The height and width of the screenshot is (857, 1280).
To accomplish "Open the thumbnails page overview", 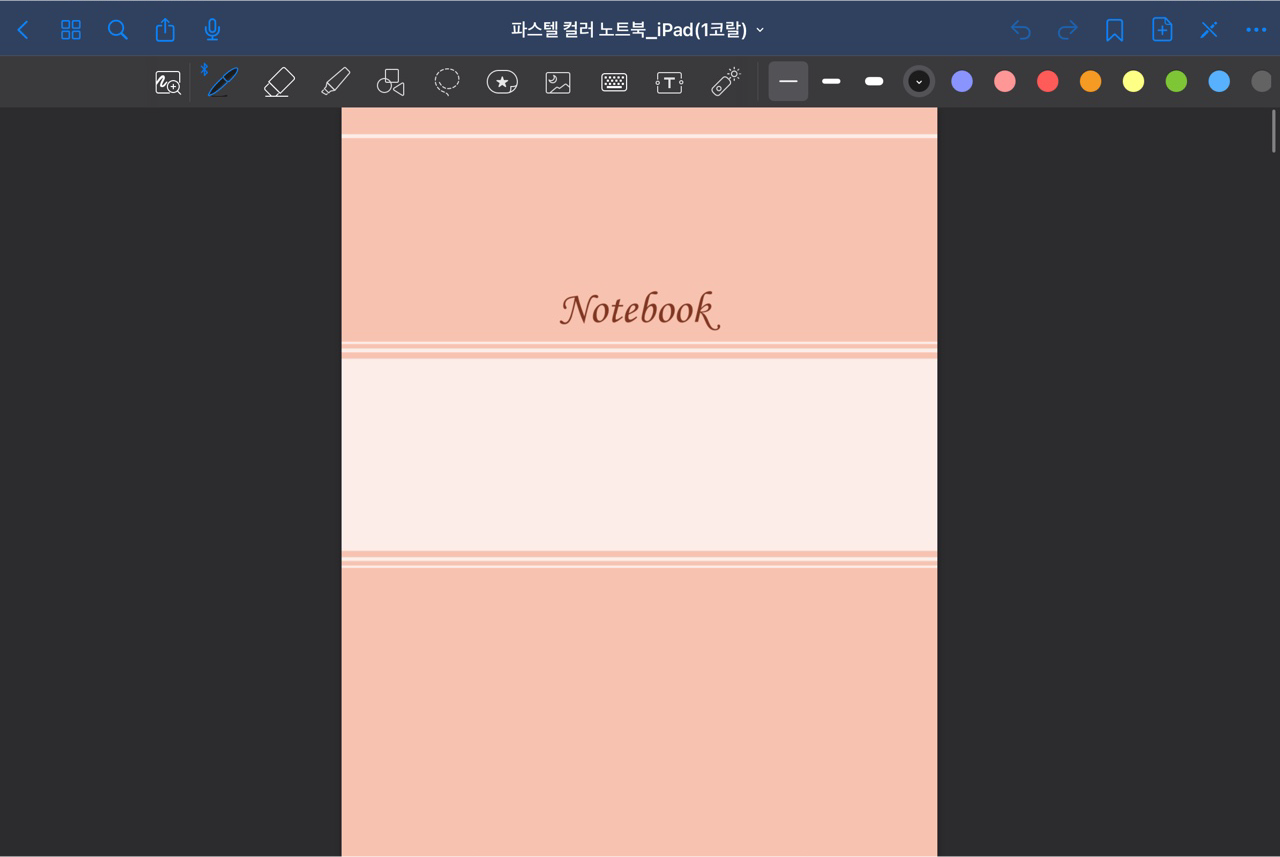I will pyautogui.click(x=70, y=29).
